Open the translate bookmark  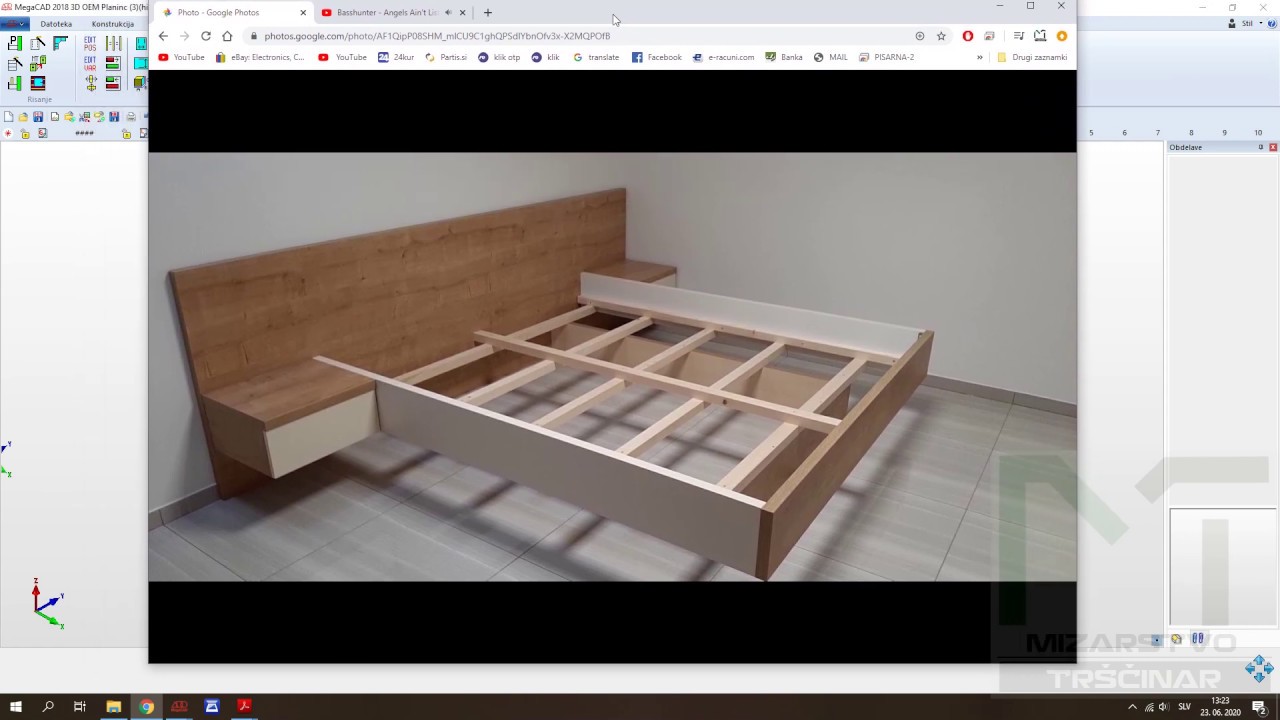tap(596, 58)
